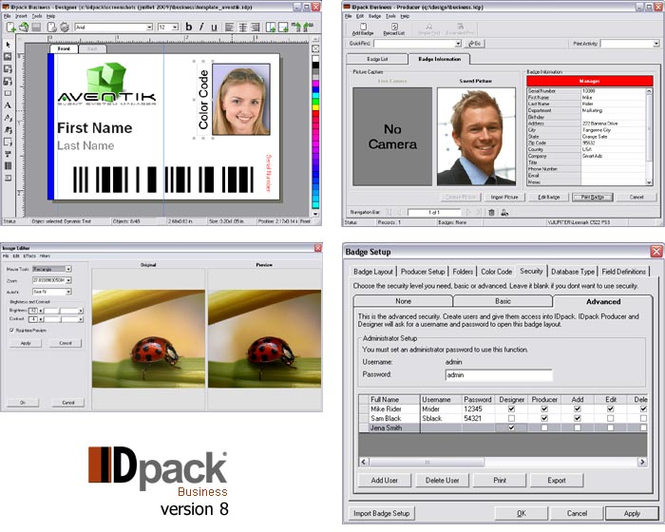Image resolution: width=665 pixels, height=532 pixels.
Task: Check Producer permission for Jena Smith
Action: click(x=545, y=428)
